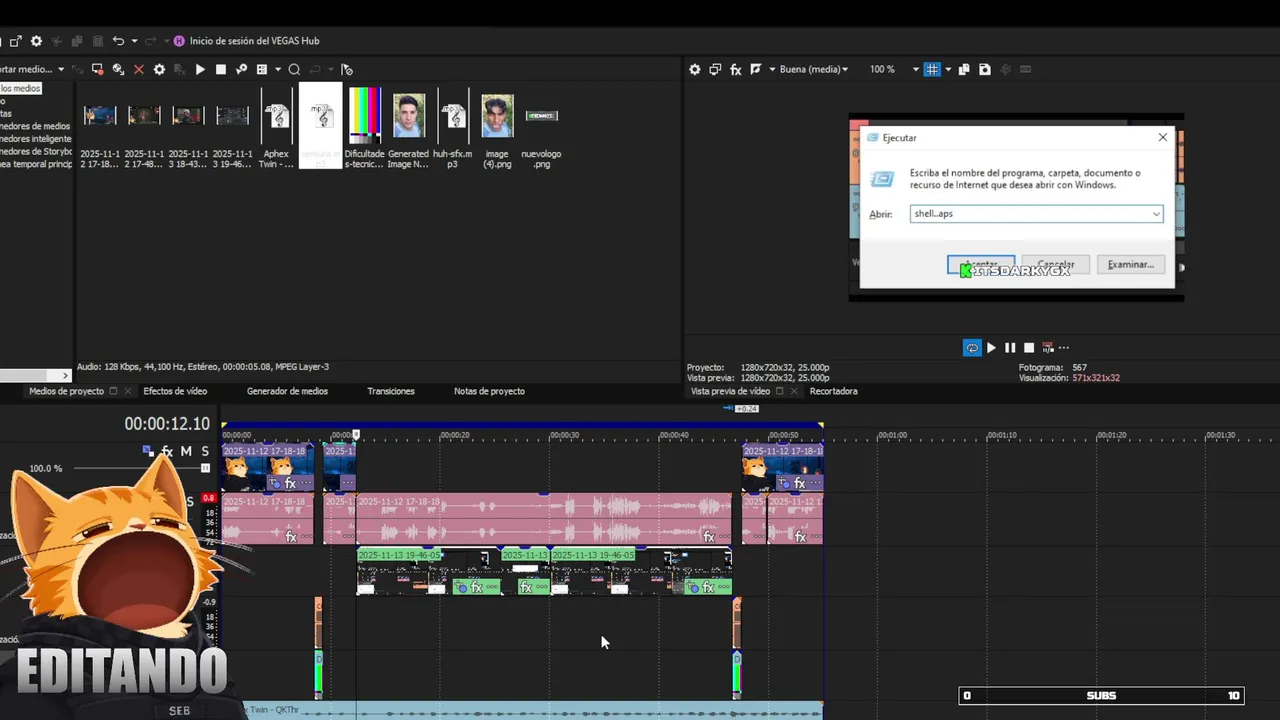Toggle auto preview icon in Project Media

click(x=241, y=70)
